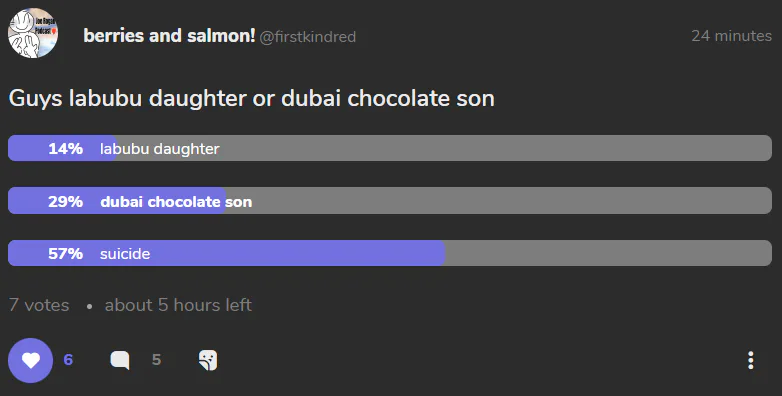Vote for the labubu daughter option
782x396 pixels.
(x=390, y=148)
